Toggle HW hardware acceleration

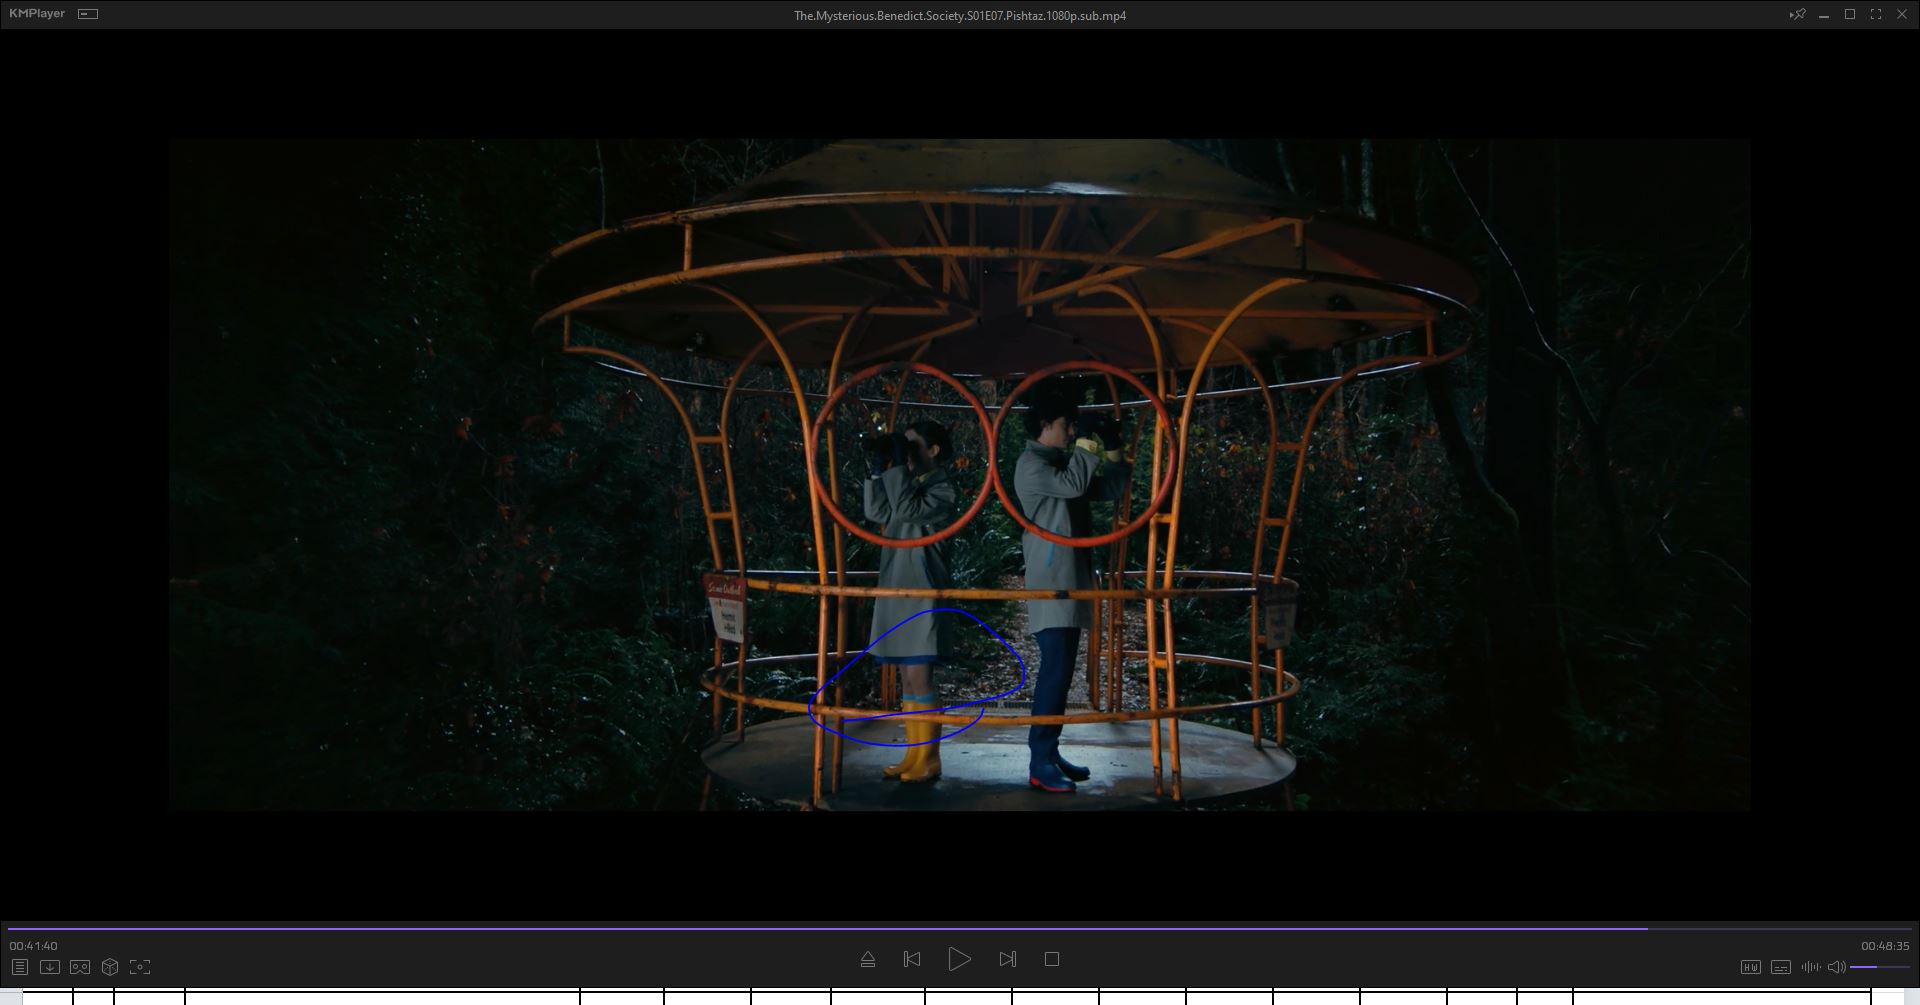1750,967
